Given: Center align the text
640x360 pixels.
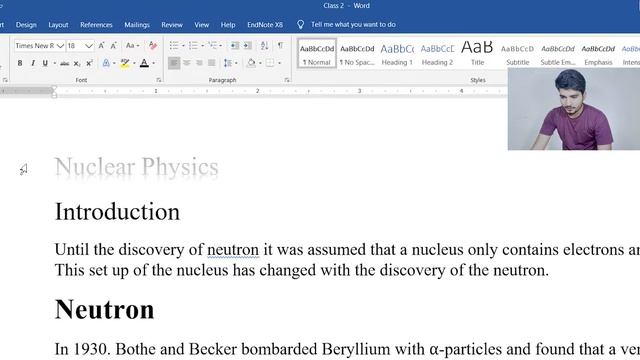Looking at the screenshot, I should click(187, 63).
